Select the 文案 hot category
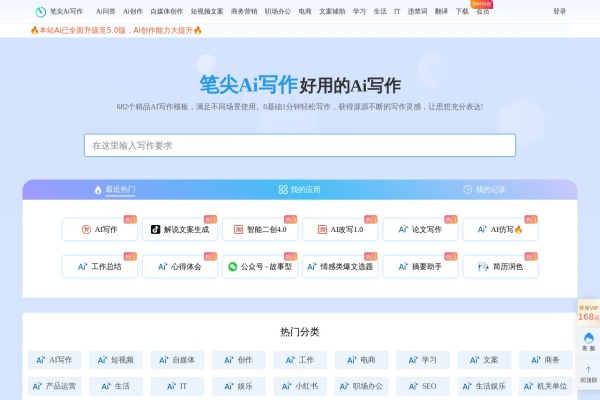This screenshot has width=600, height=400. (484, 360)
